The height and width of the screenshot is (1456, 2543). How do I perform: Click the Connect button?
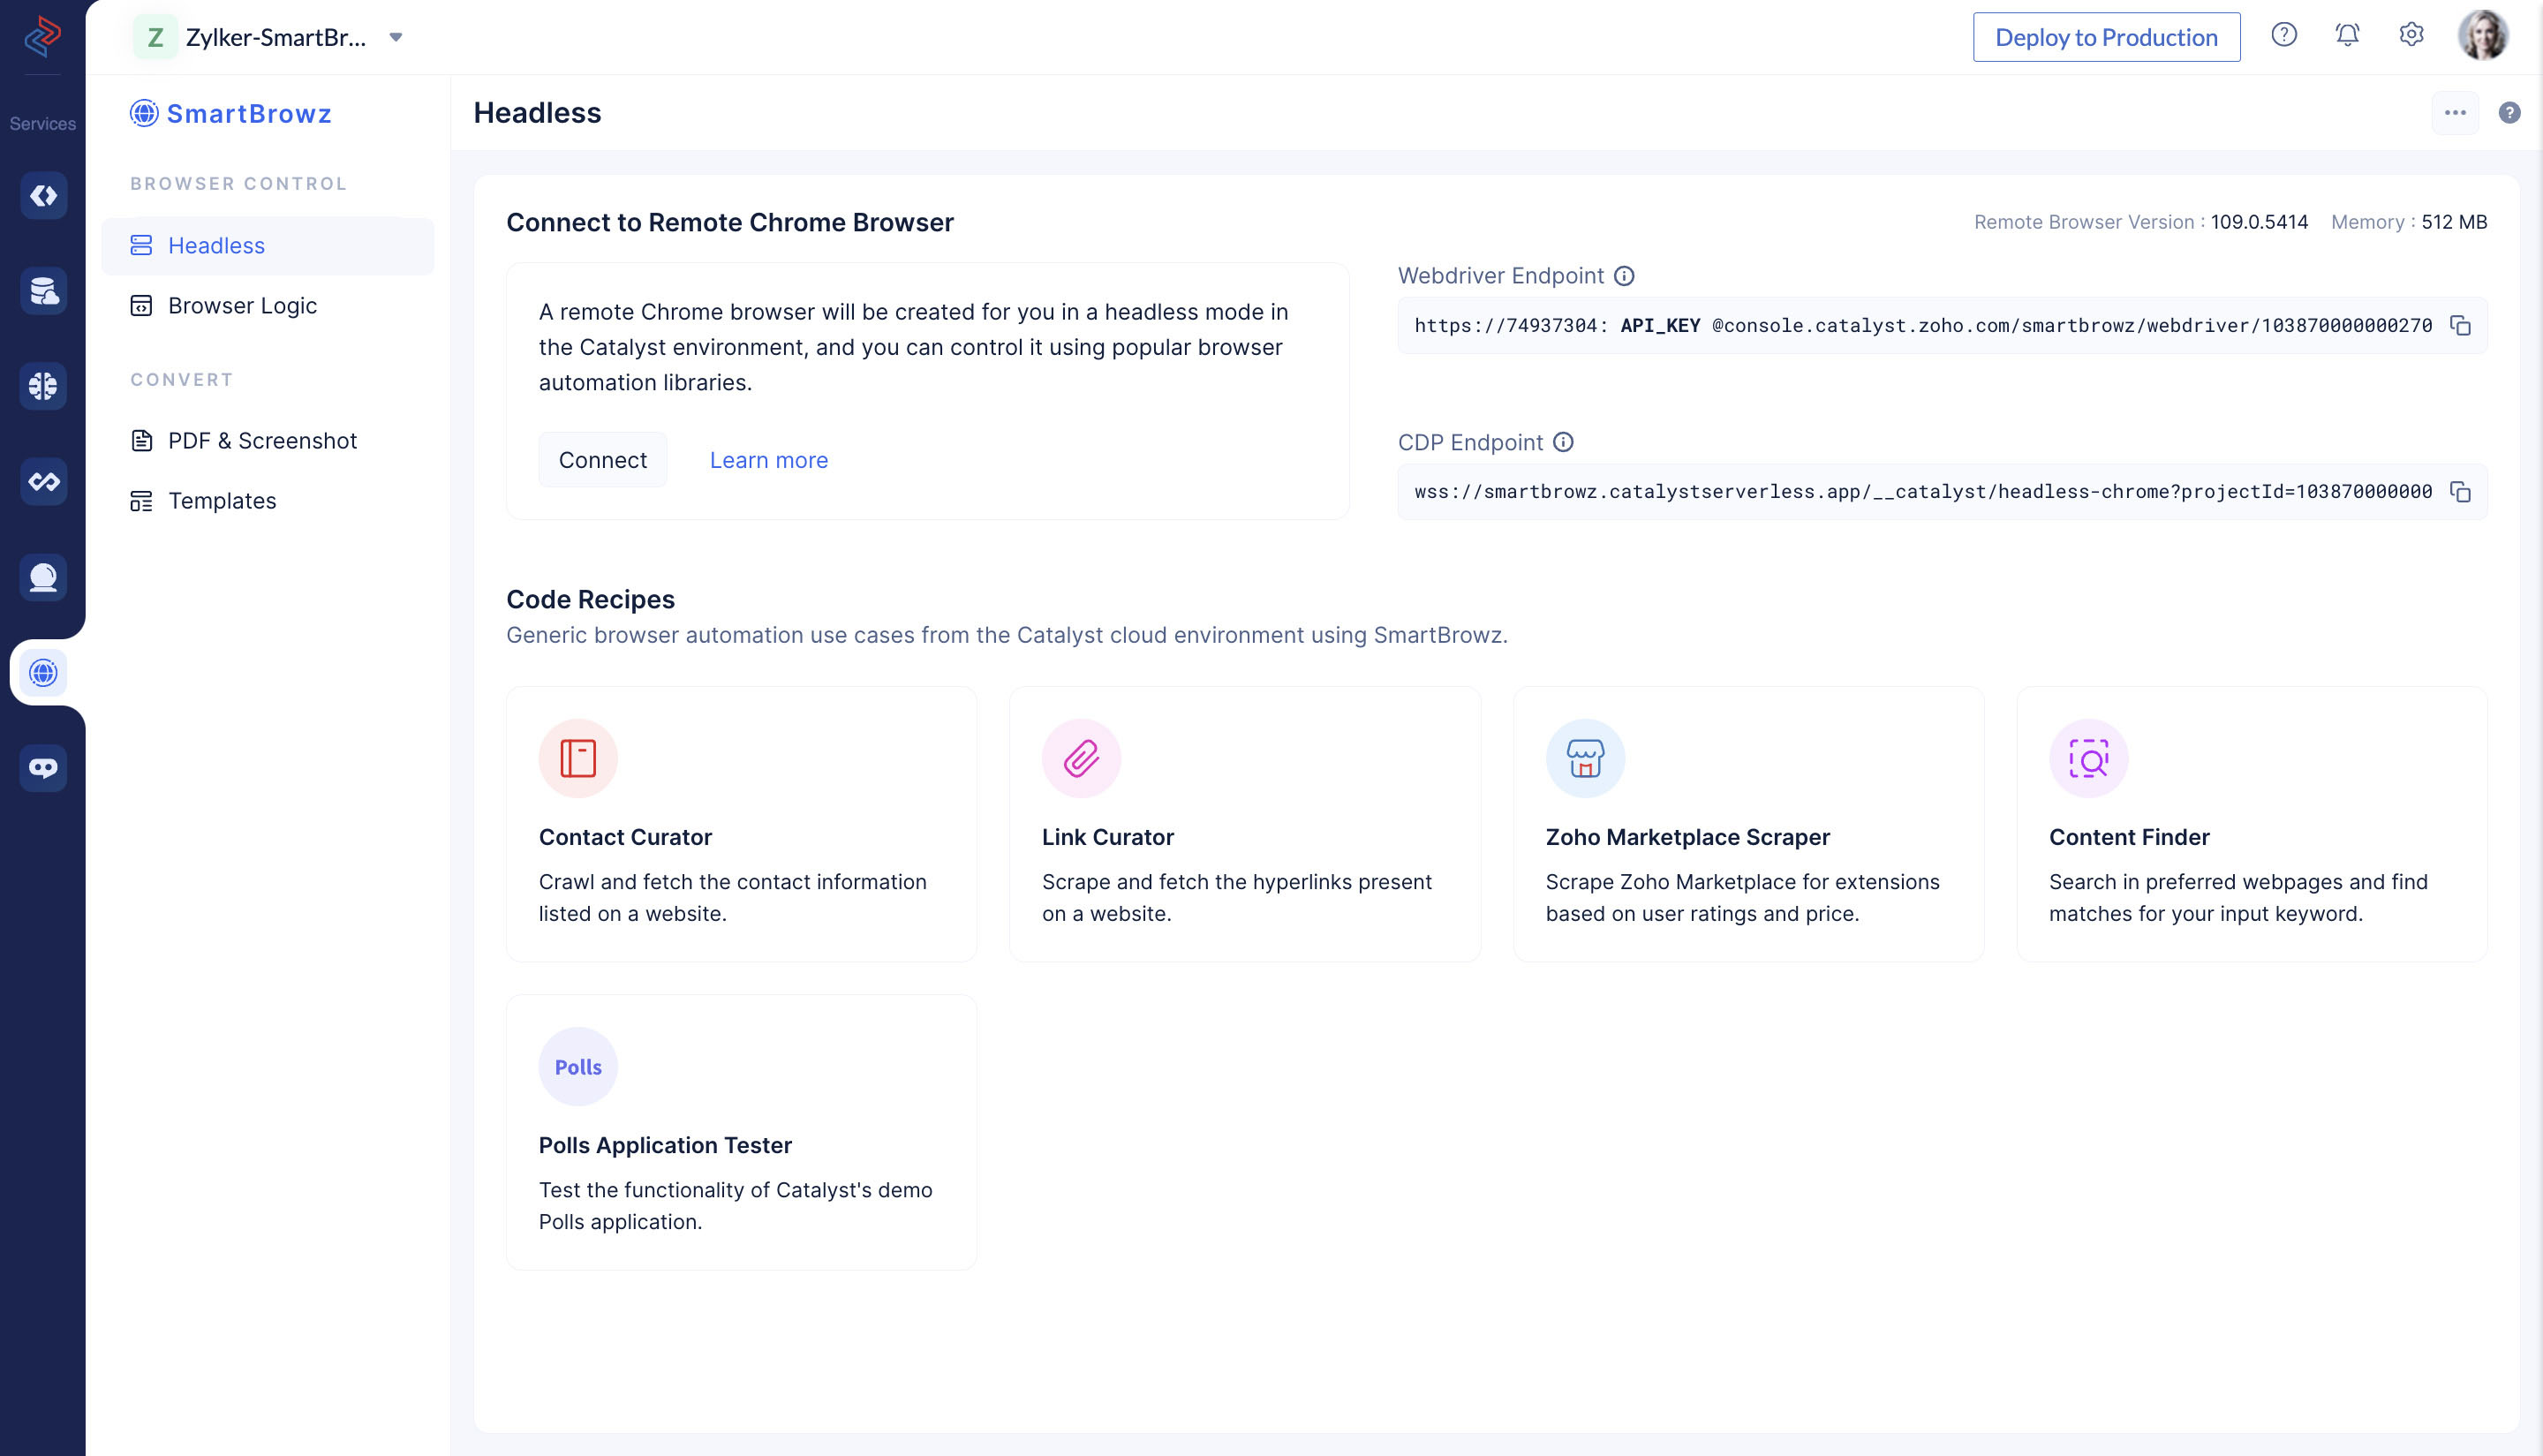(x=602, y=459)
